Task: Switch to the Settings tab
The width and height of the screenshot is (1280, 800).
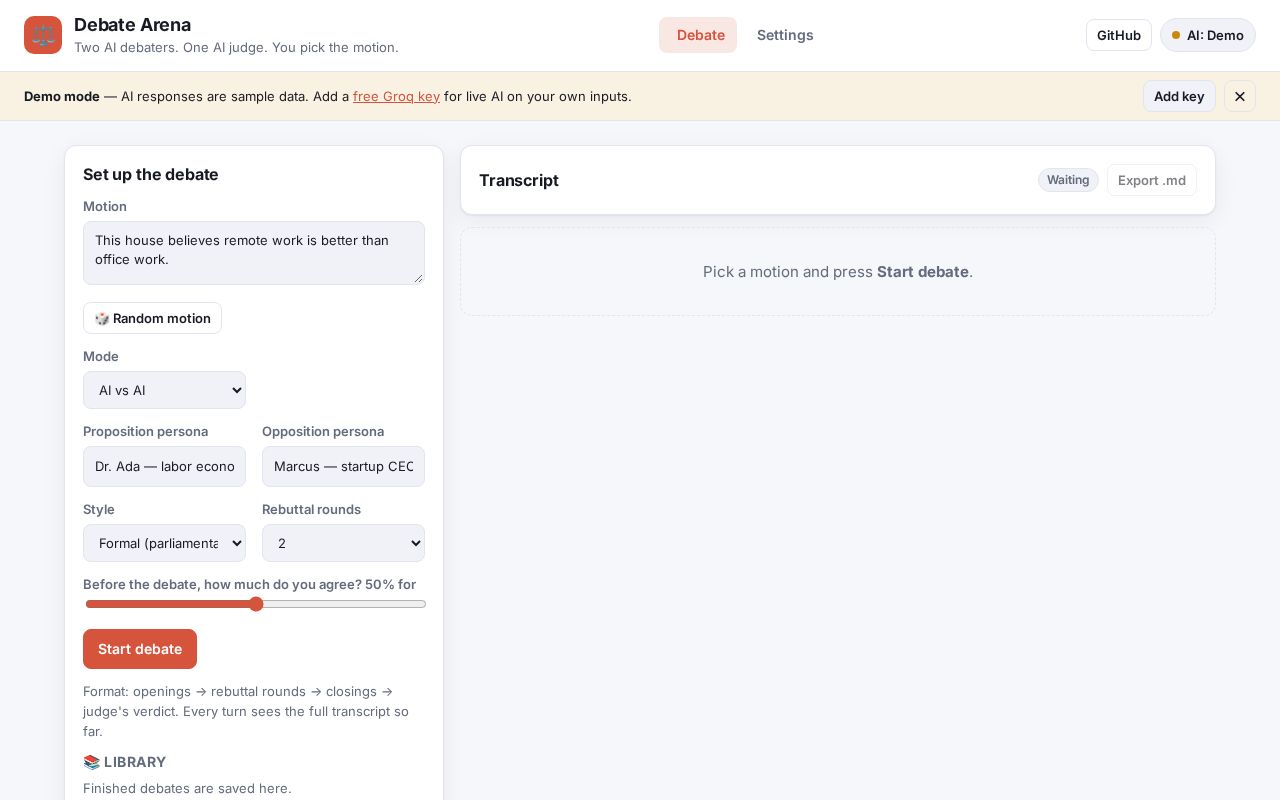Action: click(785, 35)
